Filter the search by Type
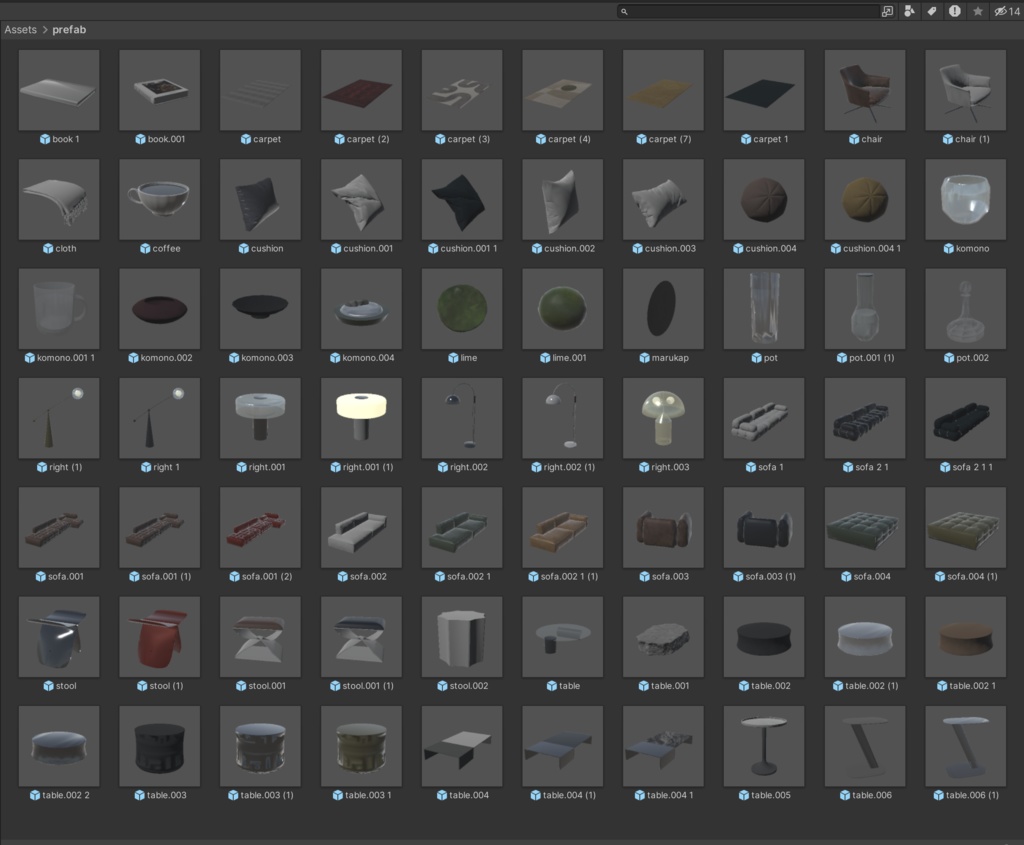Image resolution: width=1024 pixels, height=845 pixels. [910, 11]
